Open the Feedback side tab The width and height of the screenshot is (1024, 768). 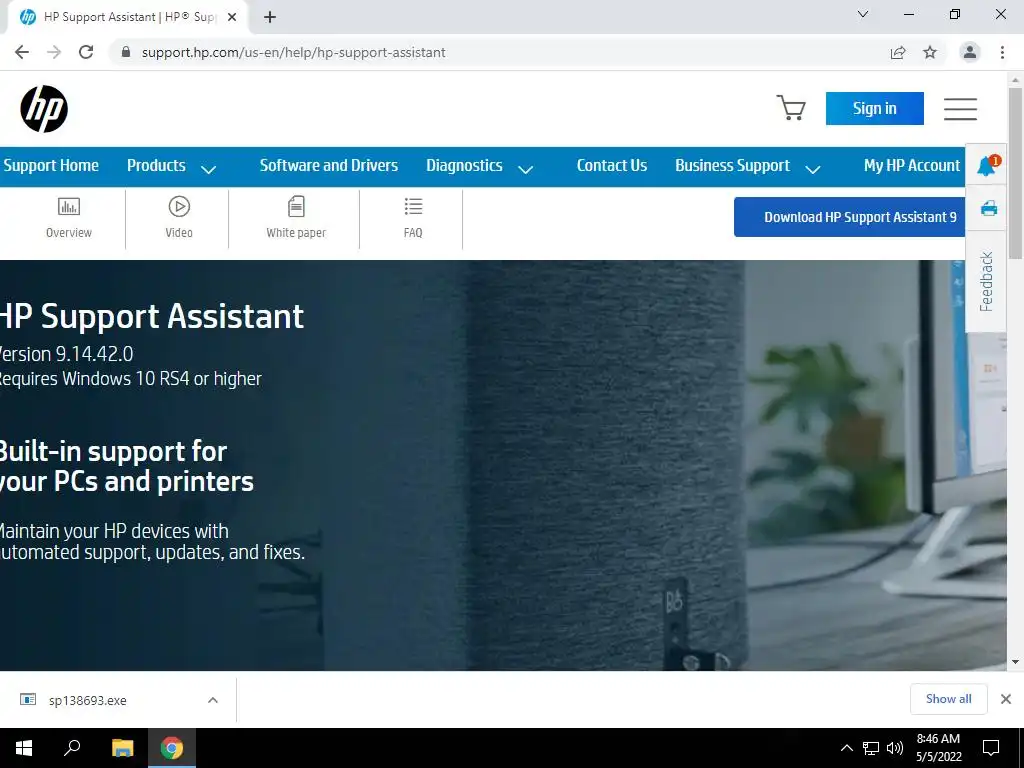pyautogui.click(x=986, y=281)
